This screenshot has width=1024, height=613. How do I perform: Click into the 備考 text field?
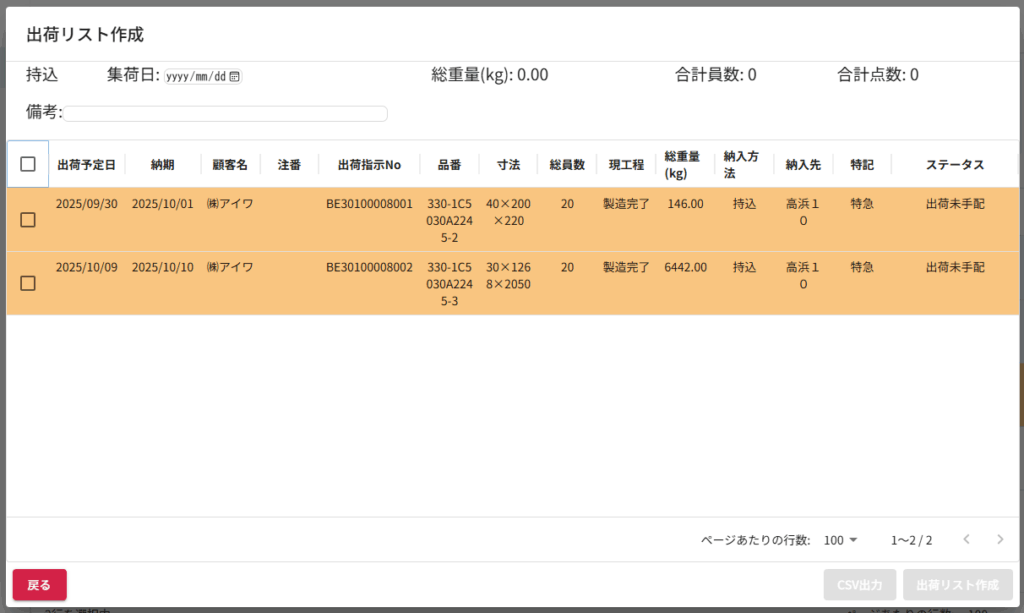pos(226,114)
